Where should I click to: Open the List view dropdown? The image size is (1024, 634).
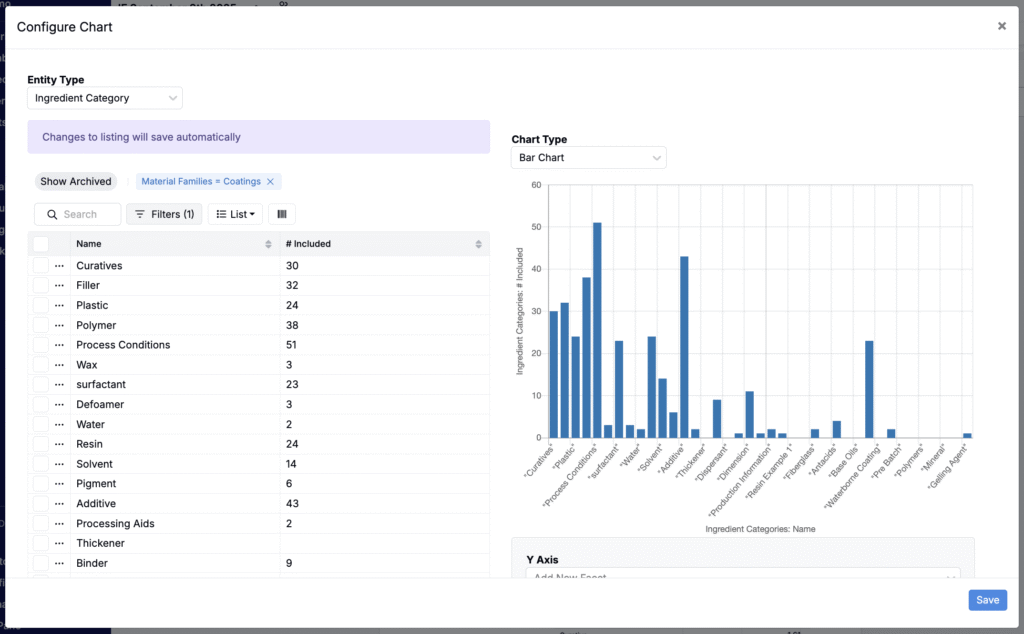(235, 214)
